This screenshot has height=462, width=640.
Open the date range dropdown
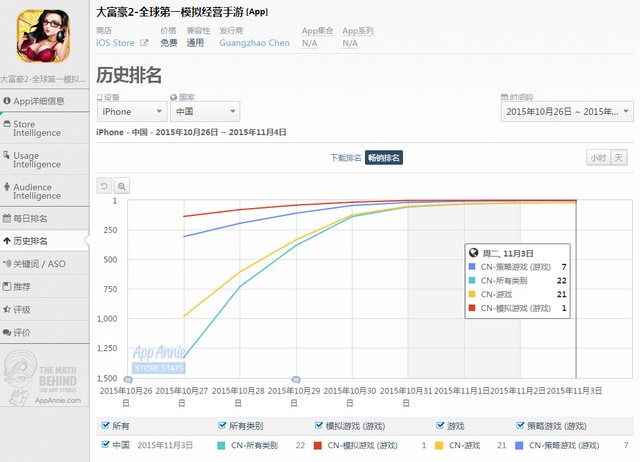567,111
